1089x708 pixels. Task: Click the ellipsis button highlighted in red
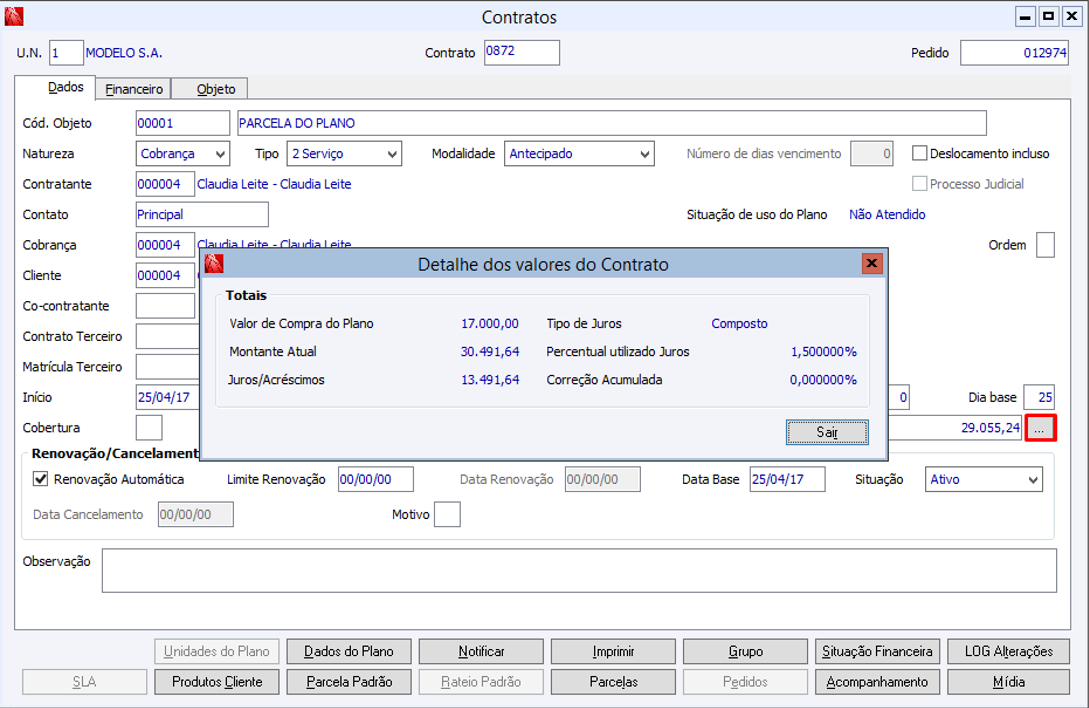coord(1040,428)
